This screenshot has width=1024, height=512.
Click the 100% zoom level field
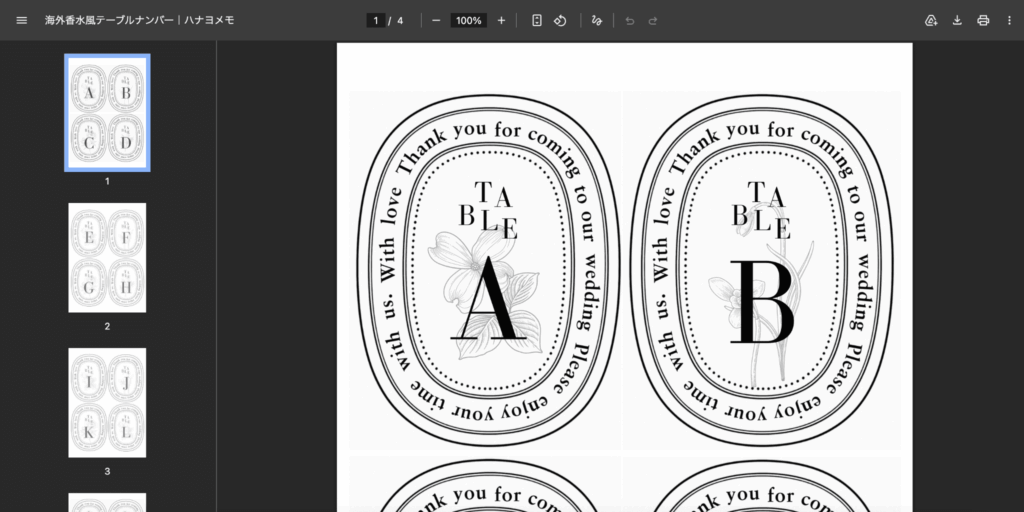(468, 20)
